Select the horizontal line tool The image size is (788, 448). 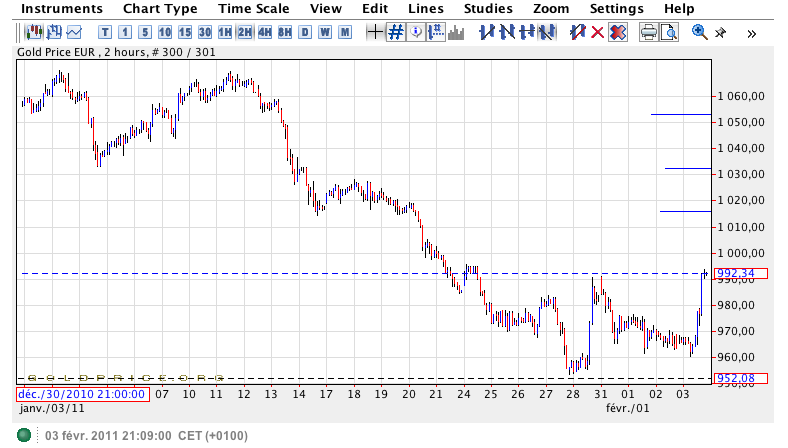pyautogui.click(x=527, y=33)
